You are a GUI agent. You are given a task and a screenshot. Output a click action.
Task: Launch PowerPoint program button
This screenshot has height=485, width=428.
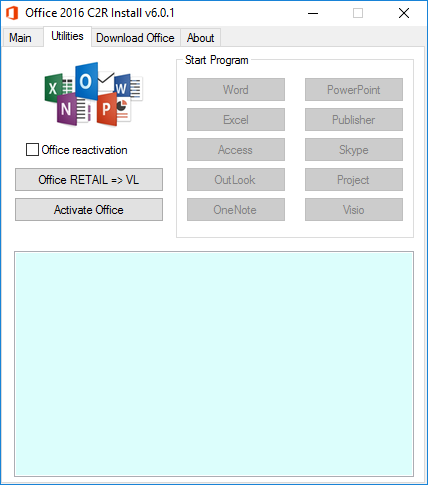pos(354,90)
